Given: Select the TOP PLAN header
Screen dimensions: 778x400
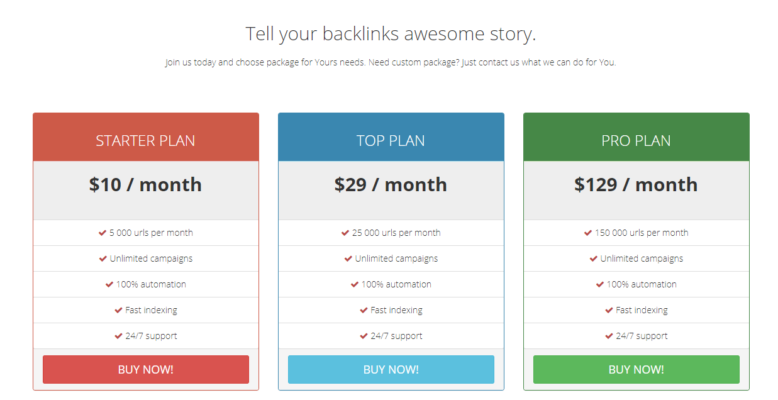Looking at the screenshot, I should click(391, 140).
